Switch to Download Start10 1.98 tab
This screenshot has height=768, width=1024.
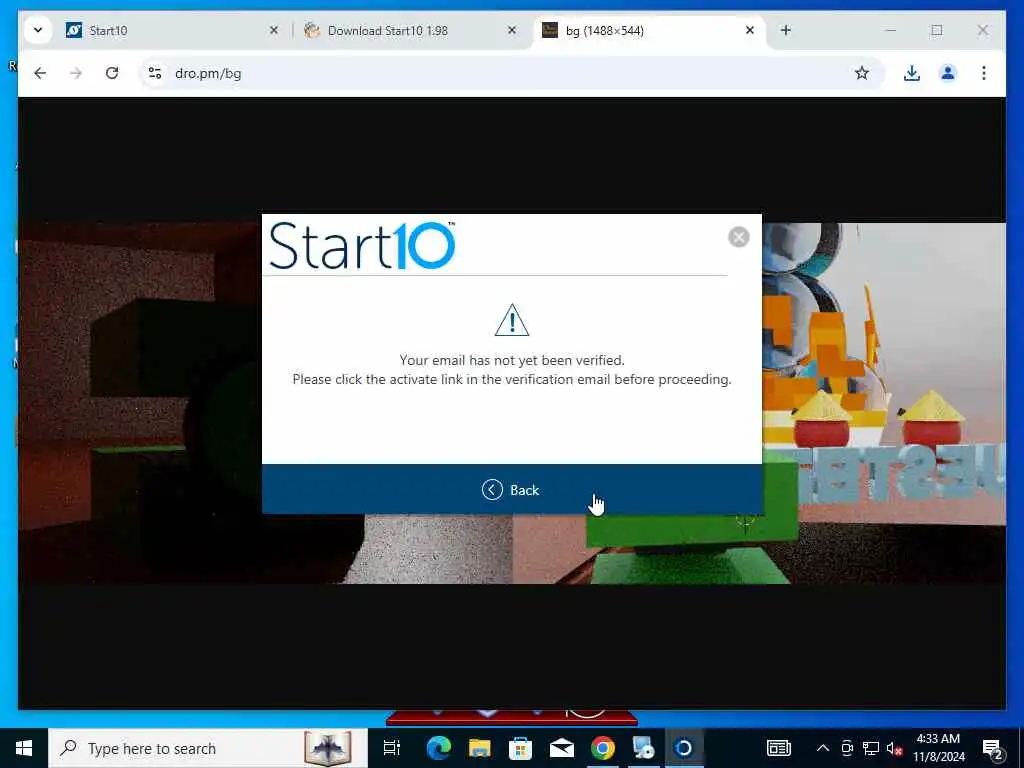click(411, 31)
